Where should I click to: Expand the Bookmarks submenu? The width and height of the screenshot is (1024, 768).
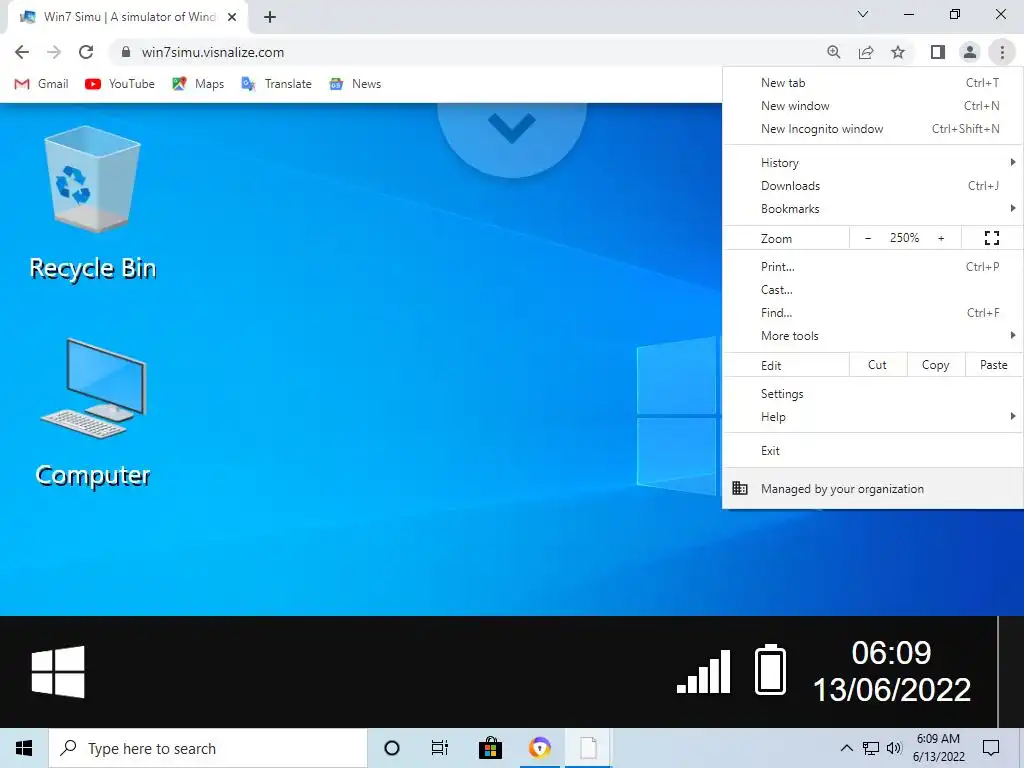pos(872,209)
